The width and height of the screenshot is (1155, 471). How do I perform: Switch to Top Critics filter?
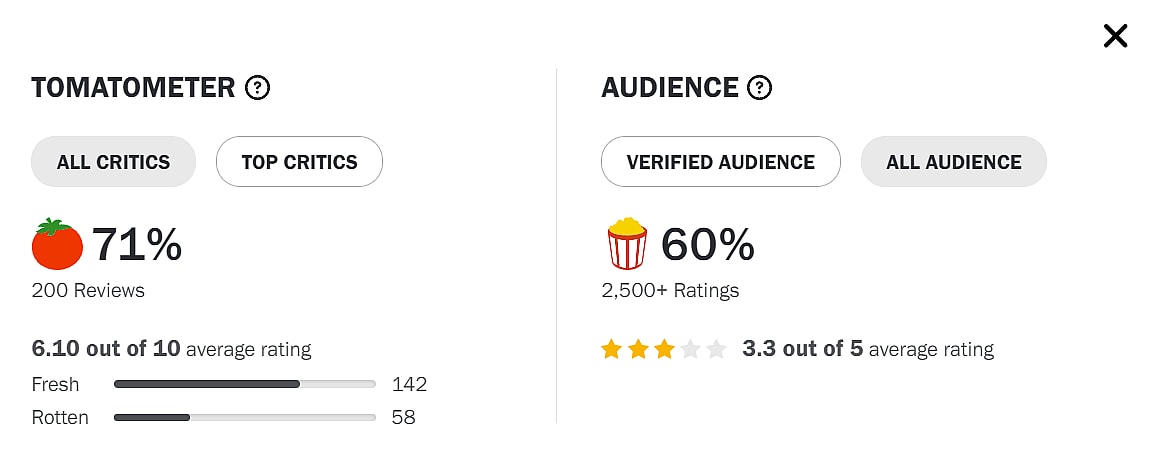point(299,162)
